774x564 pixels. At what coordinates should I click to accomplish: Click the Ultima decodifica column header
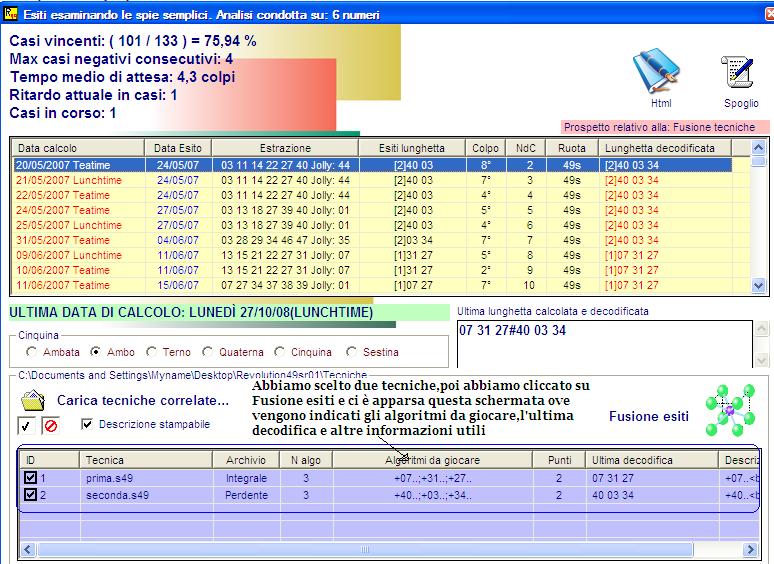coord(652,460)
